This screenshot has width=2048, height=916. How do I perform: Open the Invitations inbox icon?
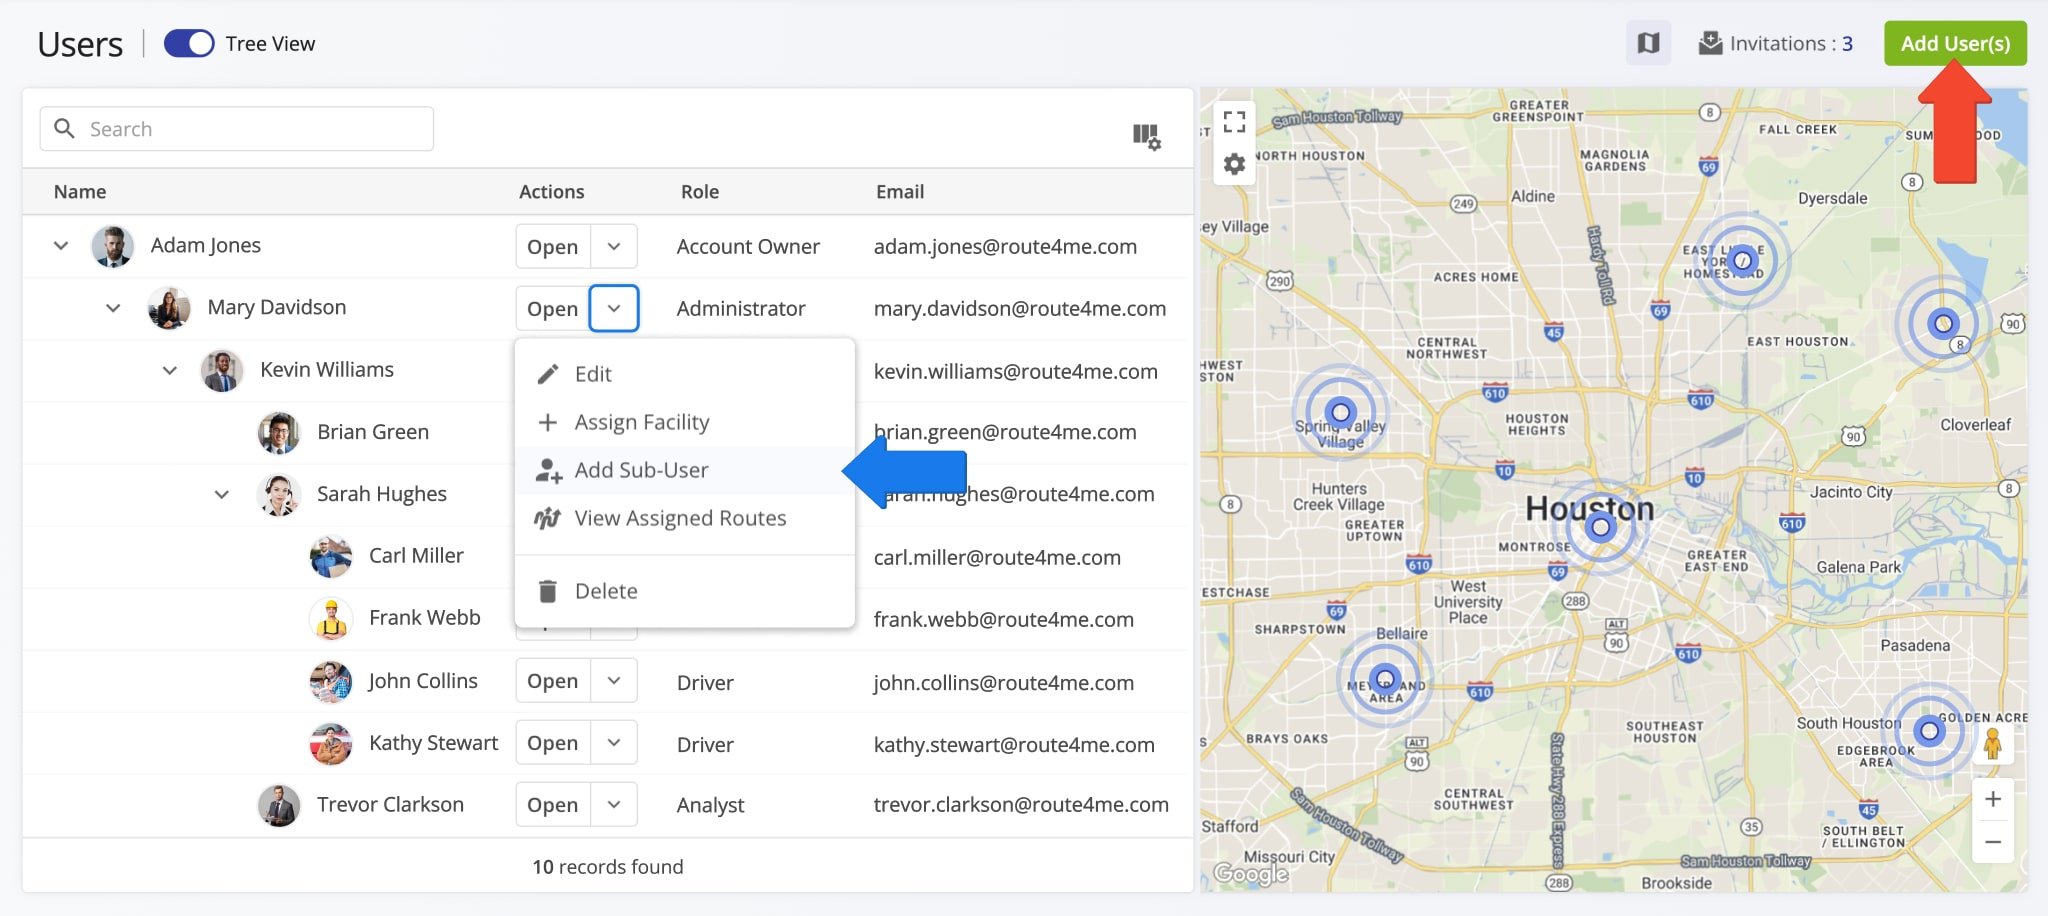(1711, 43)
